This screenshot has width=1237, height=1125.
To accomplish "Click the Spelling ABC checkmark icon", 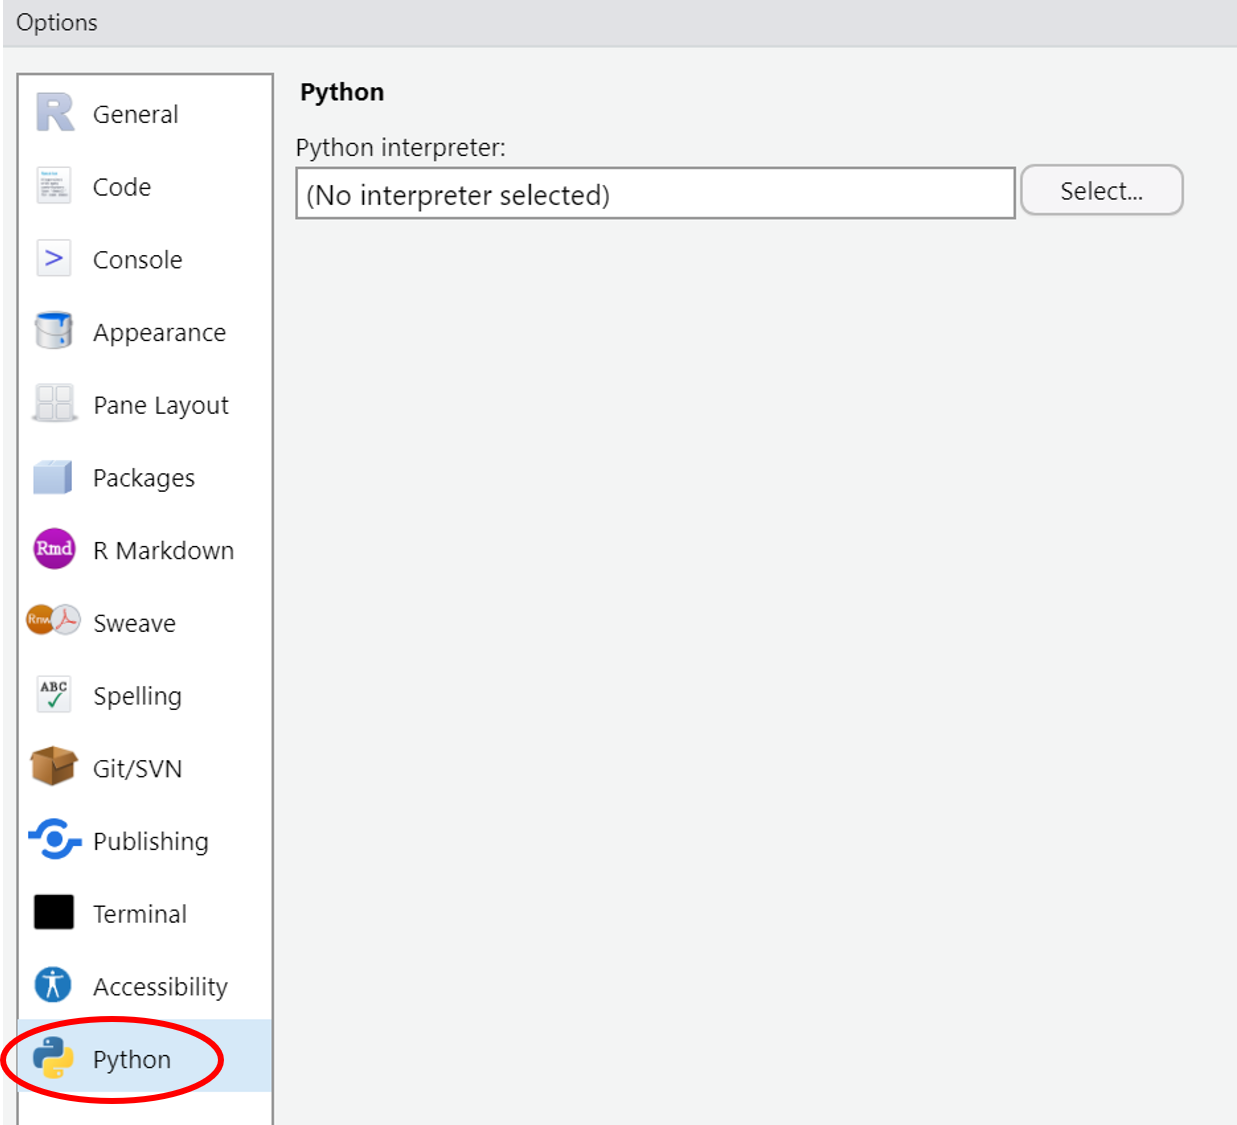I will click(x=54, y=694).
